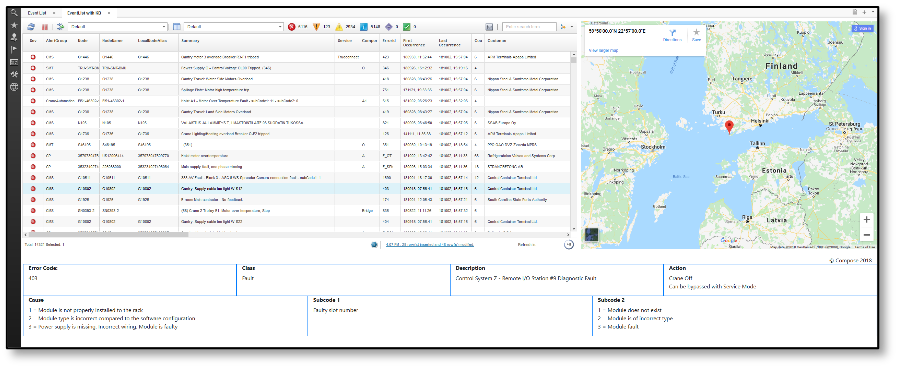Image resolution: width=898 pixels, height=368 pixels.
Task: Click the circular icon at status bar end
Action: (x=568, y=244)
